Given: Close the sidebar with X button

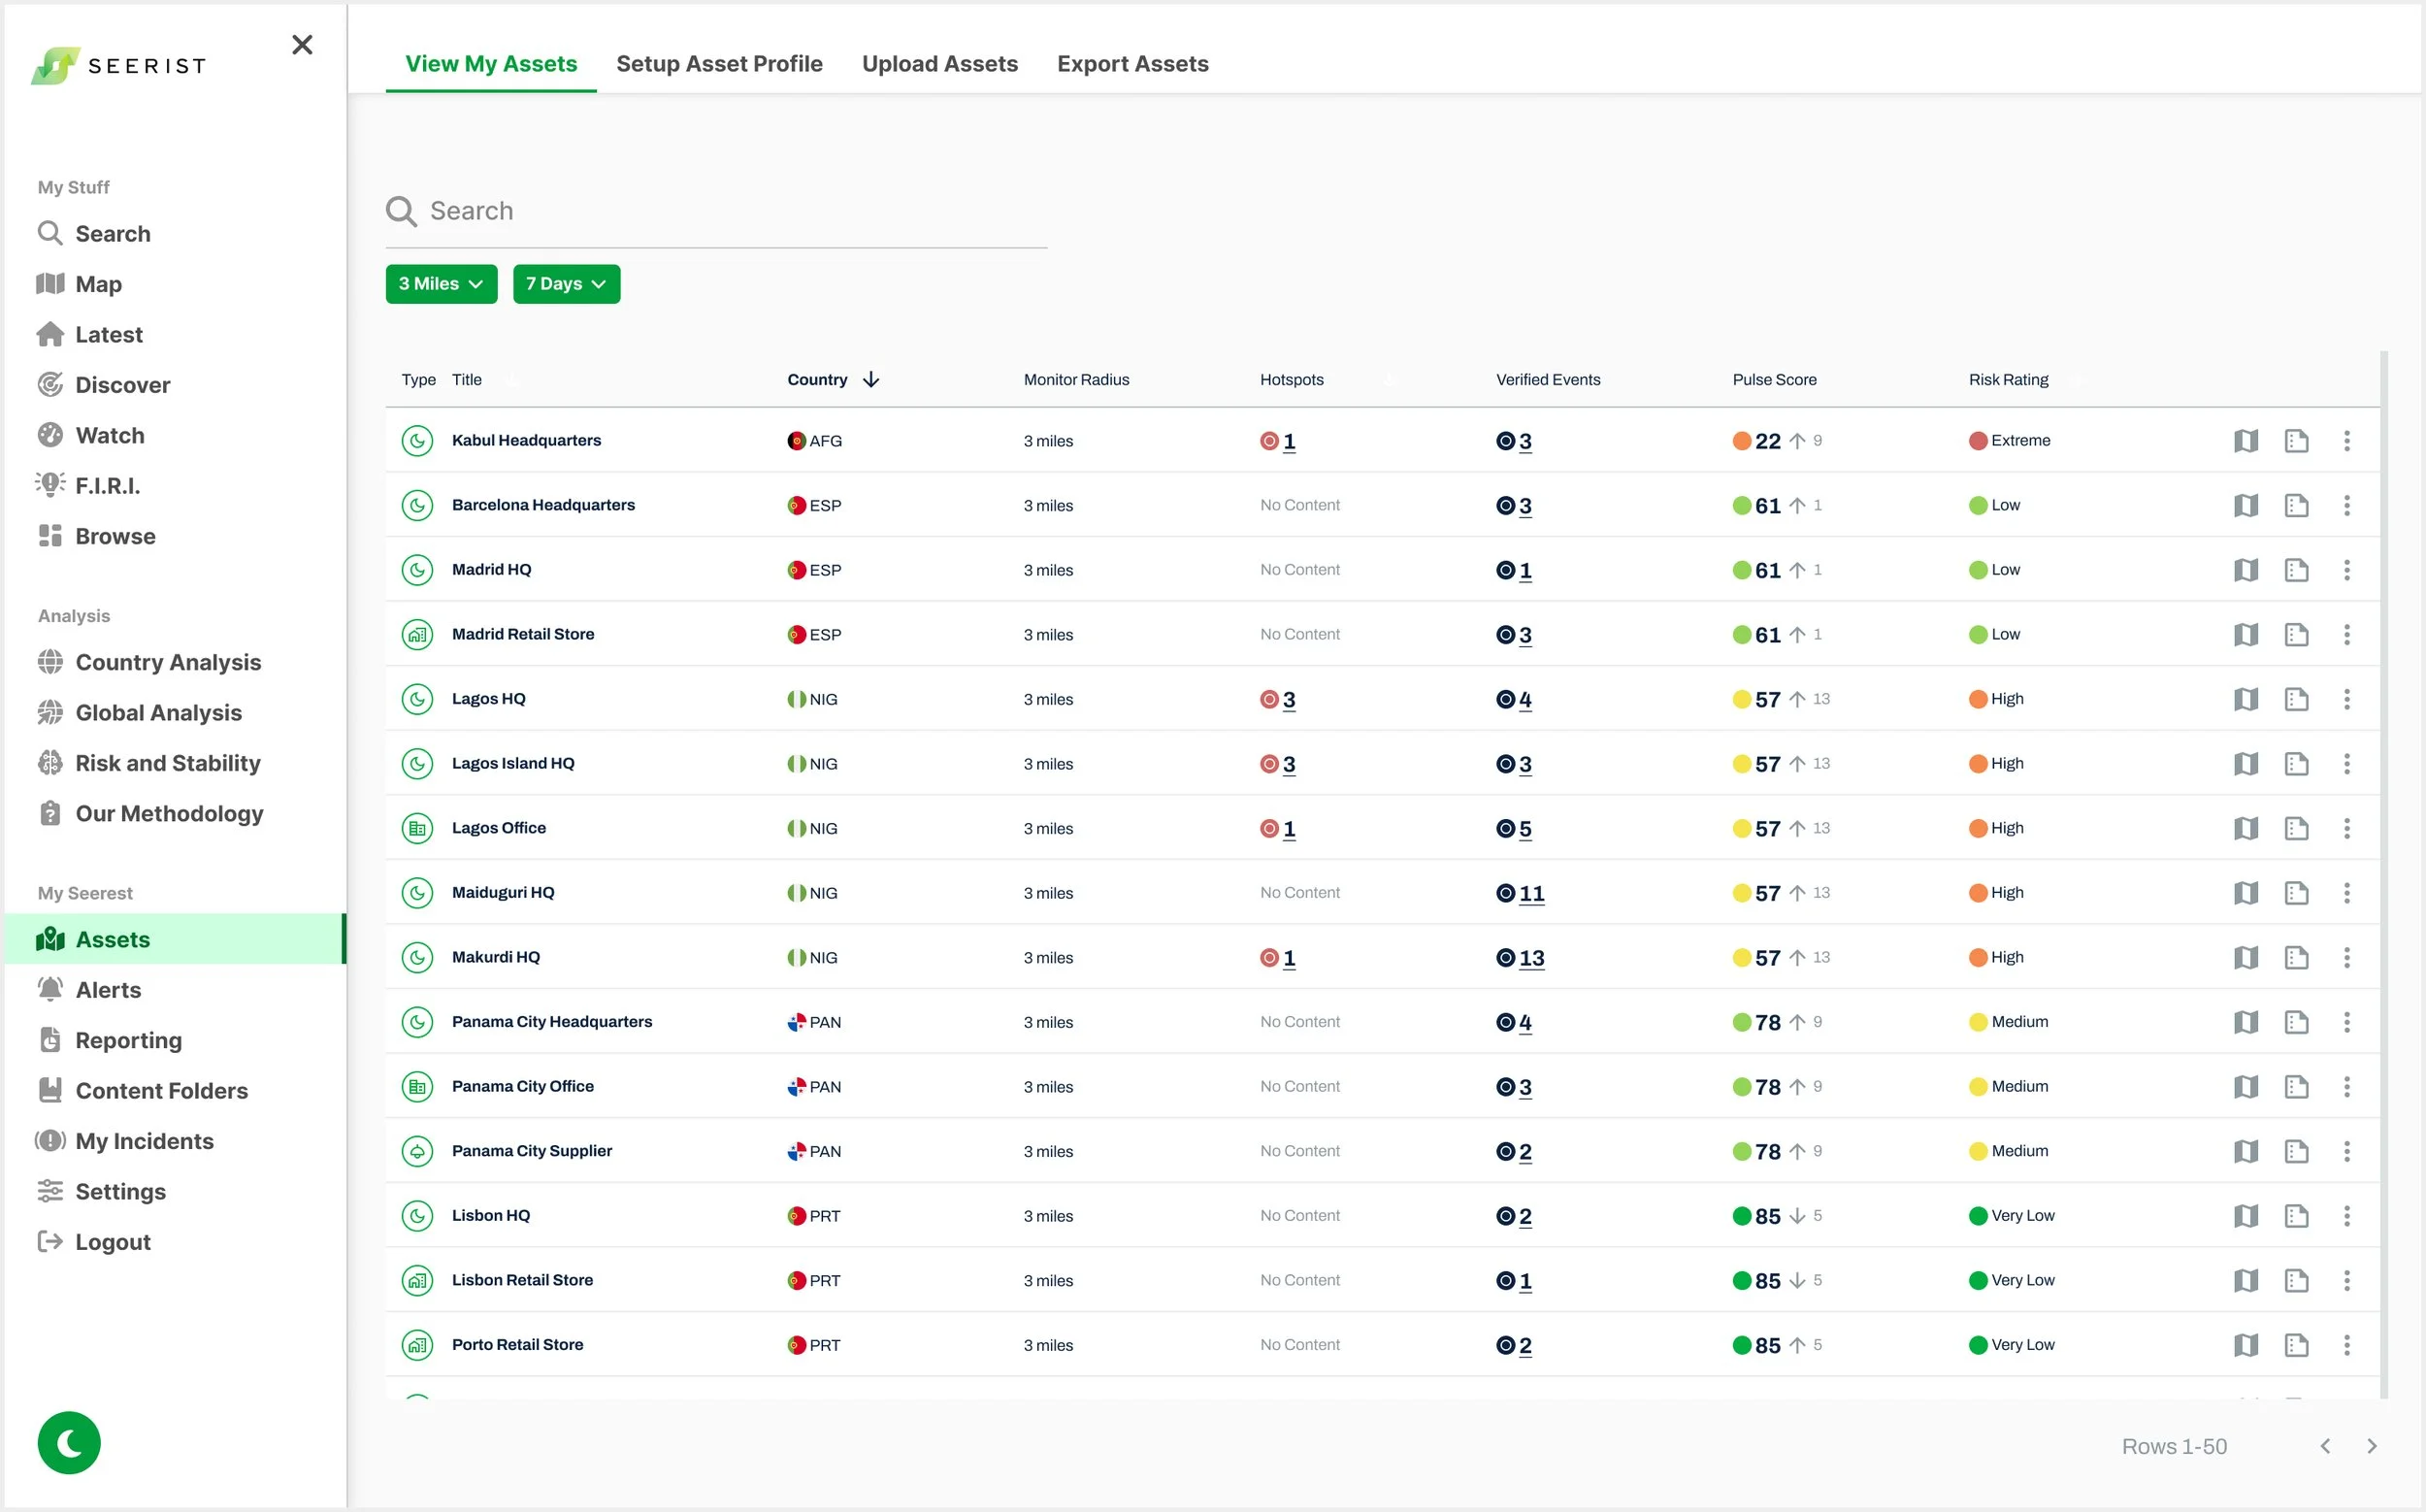Looking at the screenshot, I should (302, 45).
